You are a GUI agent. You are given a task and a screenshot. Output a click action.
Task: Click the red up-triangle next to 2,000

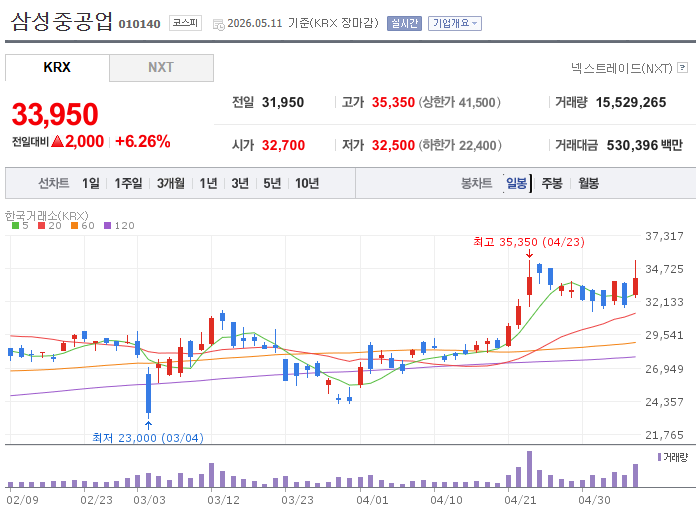pyautogui.click(x=58, y=142)
